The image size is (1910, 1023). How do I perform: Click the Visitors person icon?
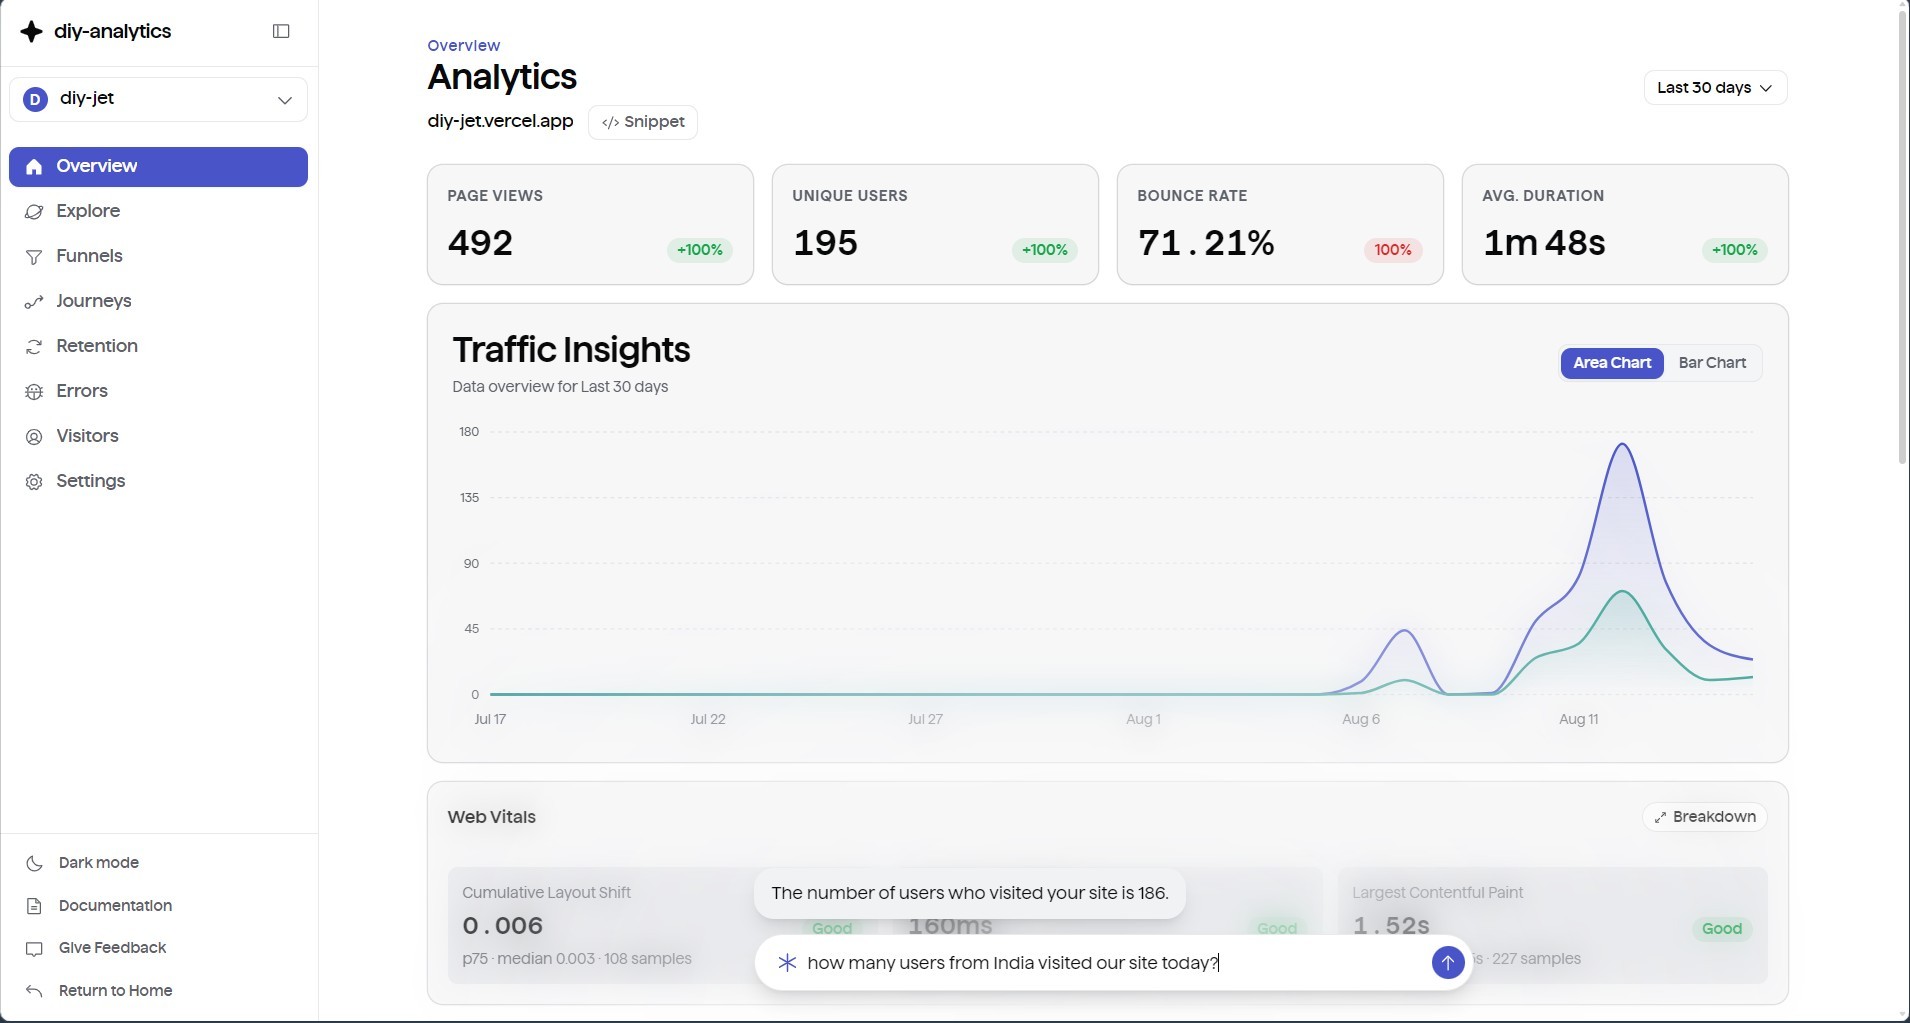point(34,437)
